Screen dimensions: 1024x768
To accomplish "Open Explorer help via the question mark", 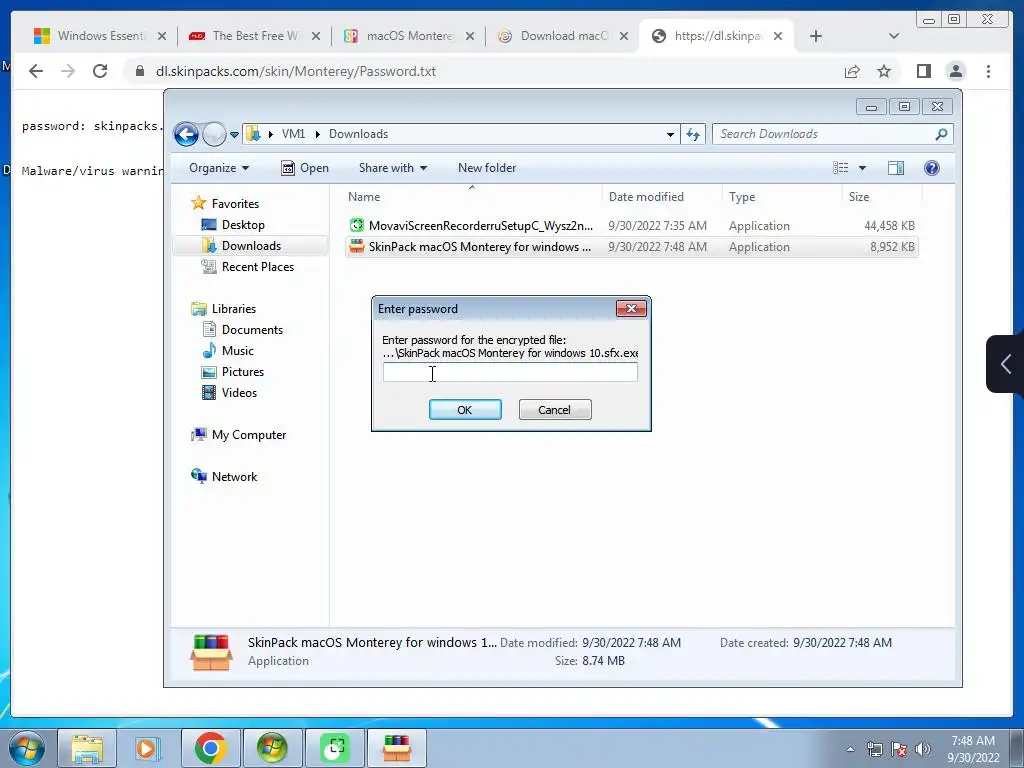I will (932, 168).
